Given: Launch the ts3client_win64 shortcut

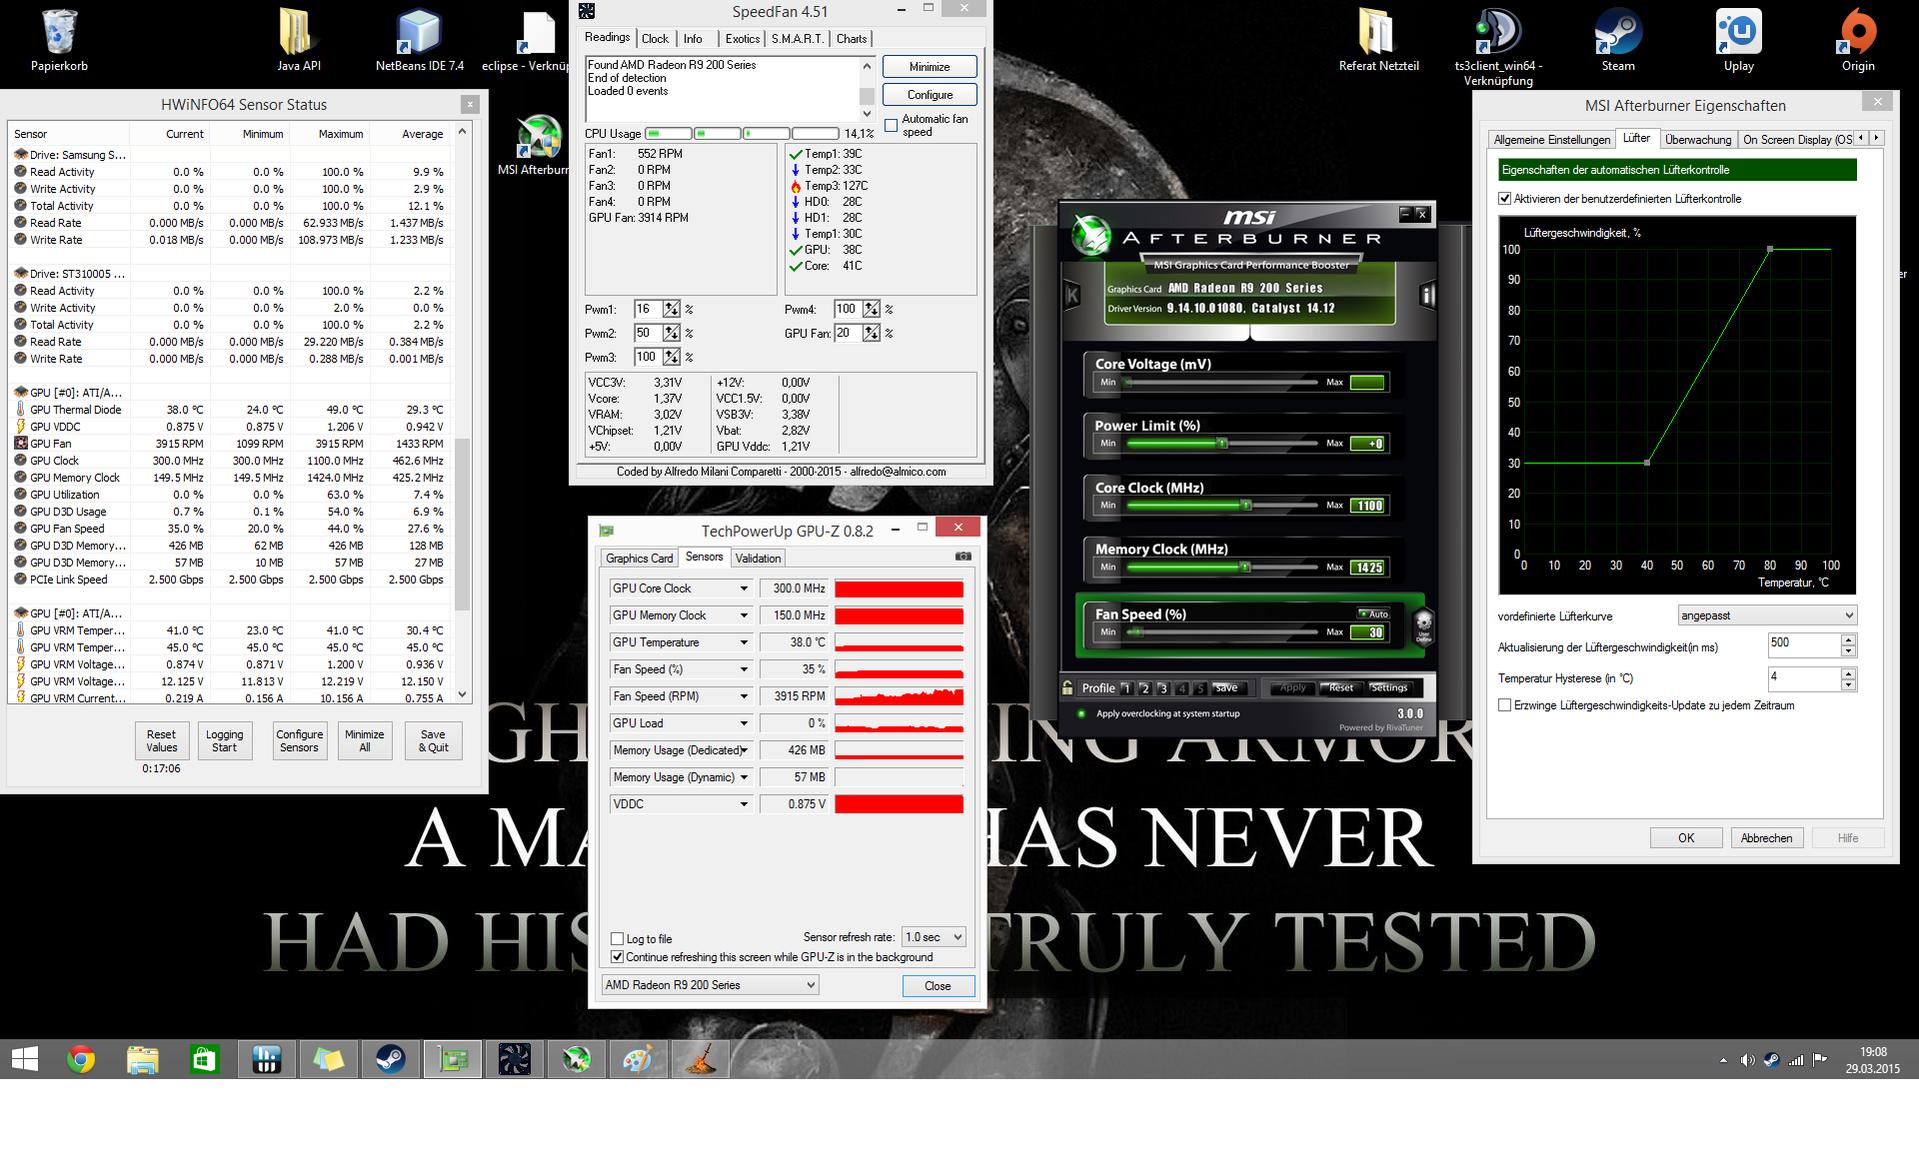Looking at the screenshot, I should [1497, 47].
